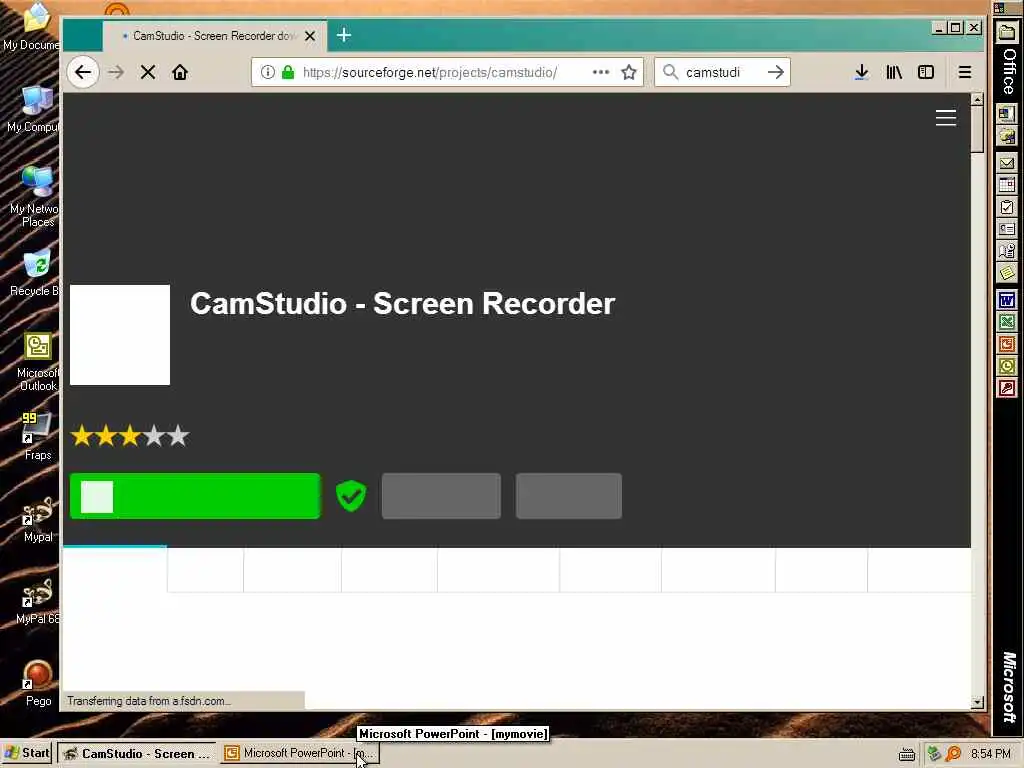Click the green network tray icon

934,754
